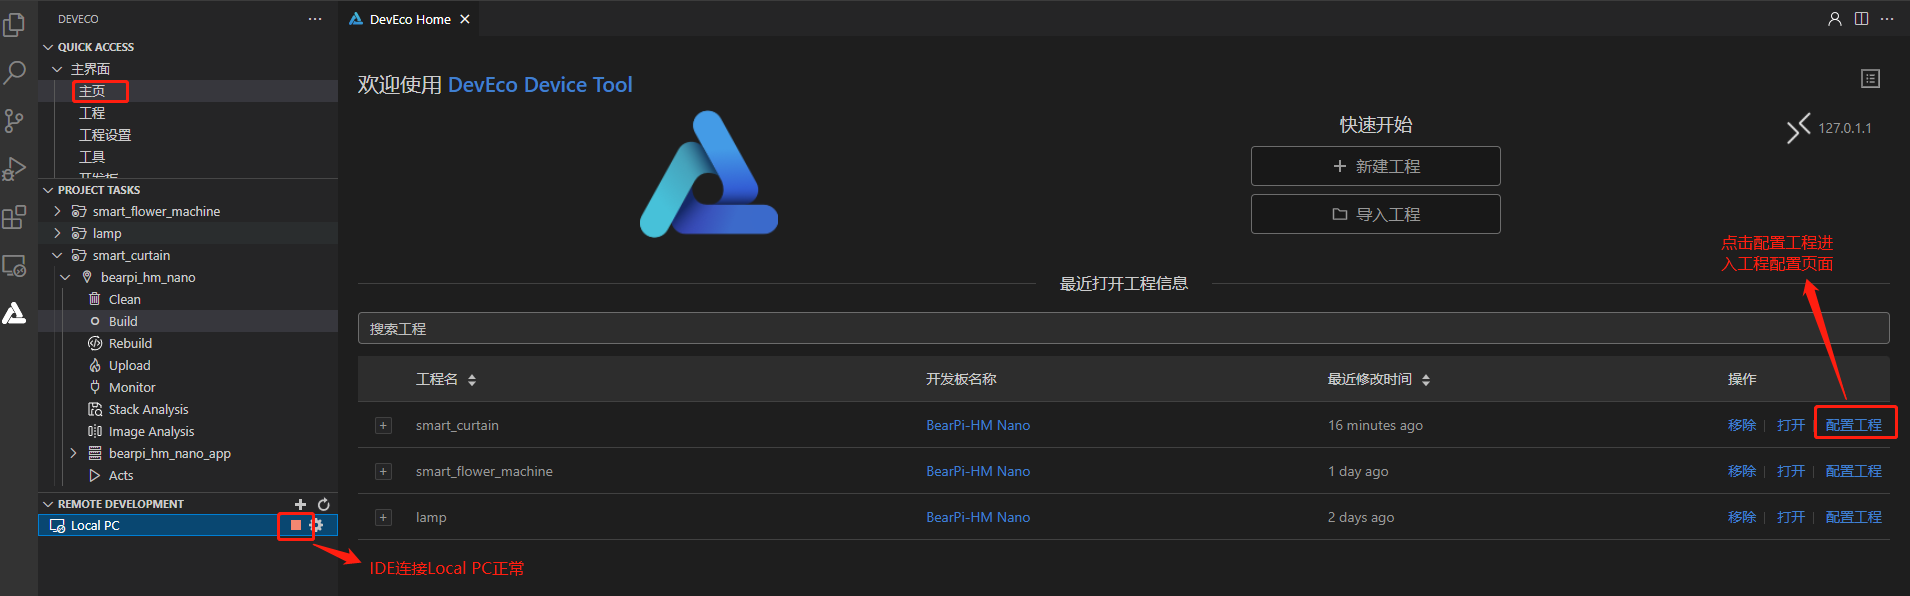Collapse the bearpi_hm_nano node

tap(65, 277)
